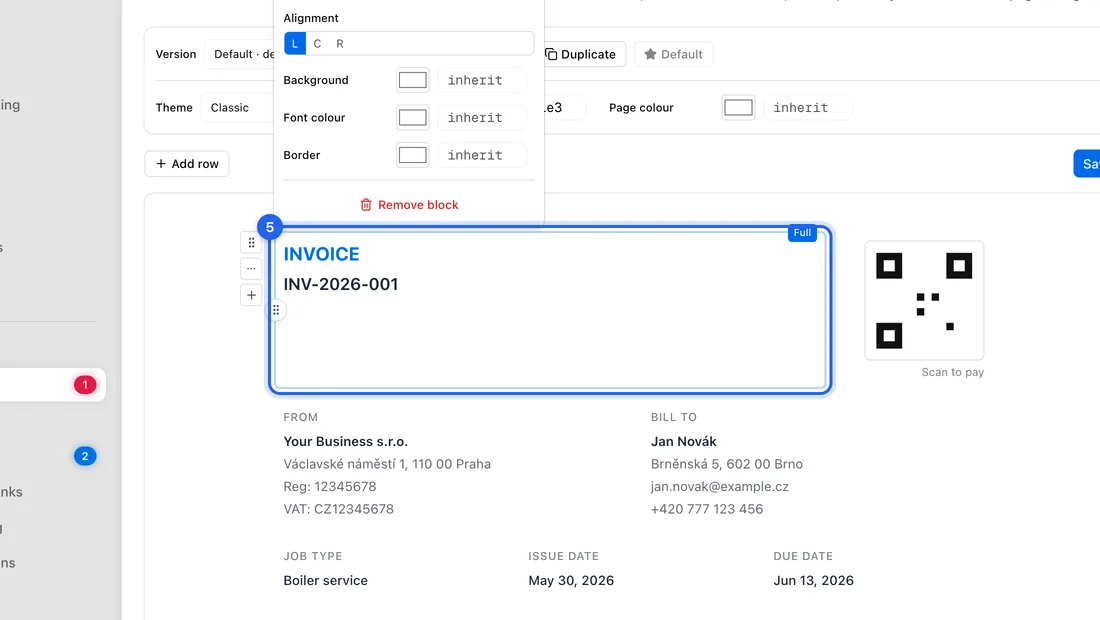Open the Background colour swatch
Image resolution: width=1100 pixels, height=620 pixels.
click(412, 80)
